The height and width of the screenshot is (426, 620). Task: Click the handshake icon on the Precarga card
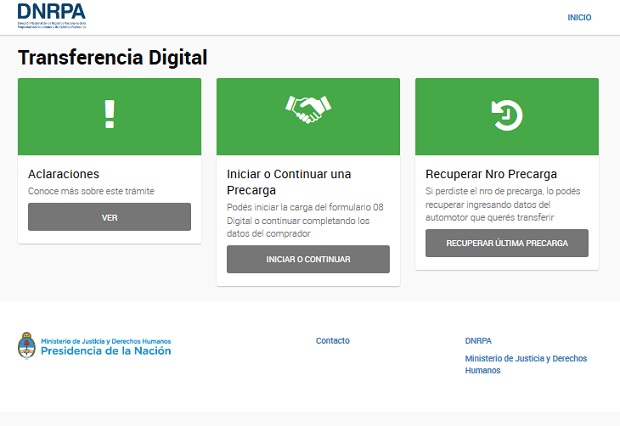click(308, 109)
